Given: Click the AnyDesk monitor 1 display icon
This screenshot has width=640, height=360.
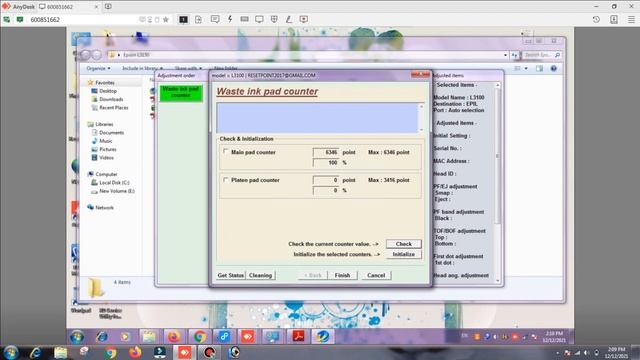Looking at the screenshot, I should pyautogui.click(x=183, y=19).
